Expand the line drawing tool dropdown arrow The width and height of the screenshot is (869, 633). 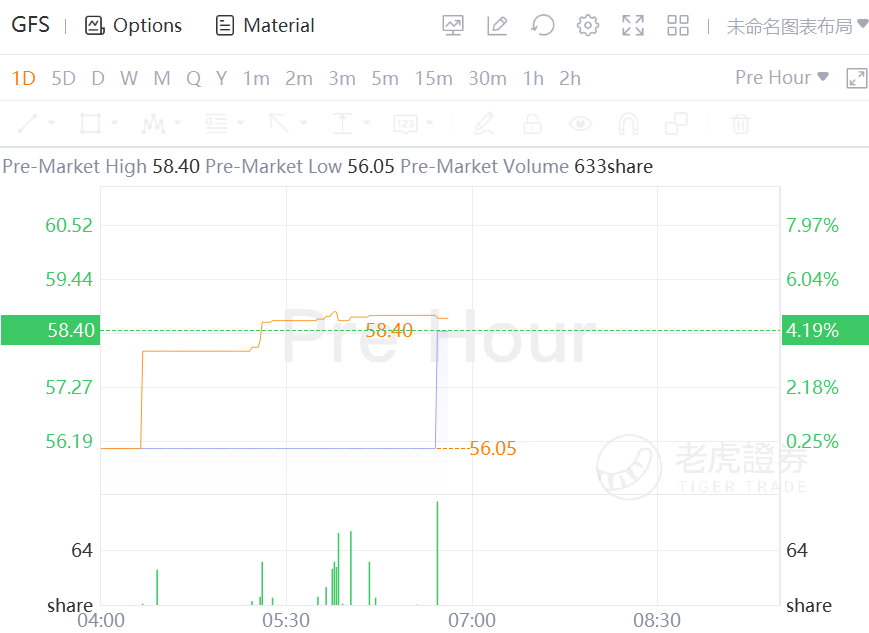coord(52,124)
